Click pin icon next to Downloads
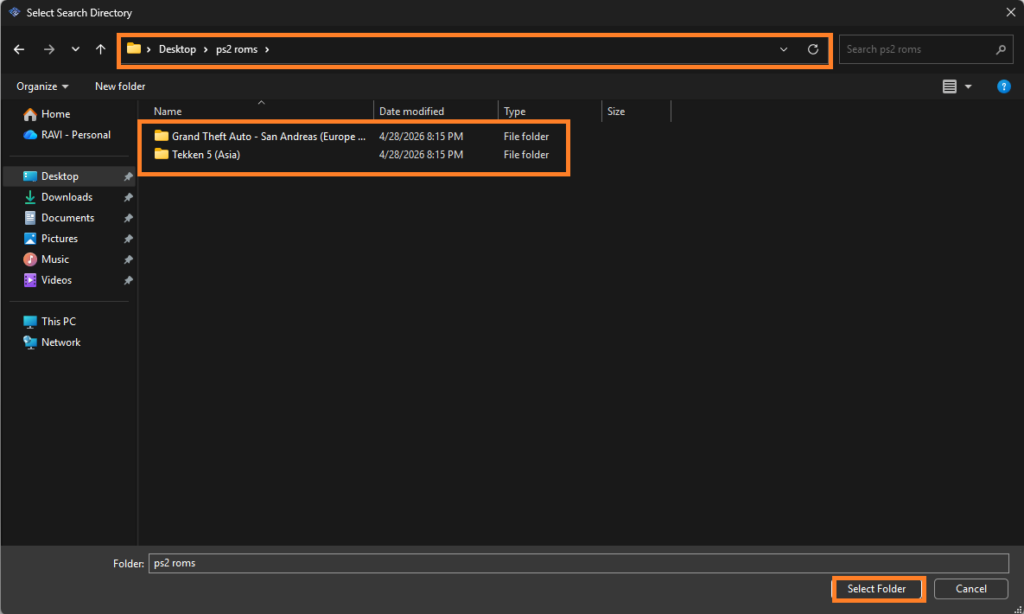 point(128,197)
